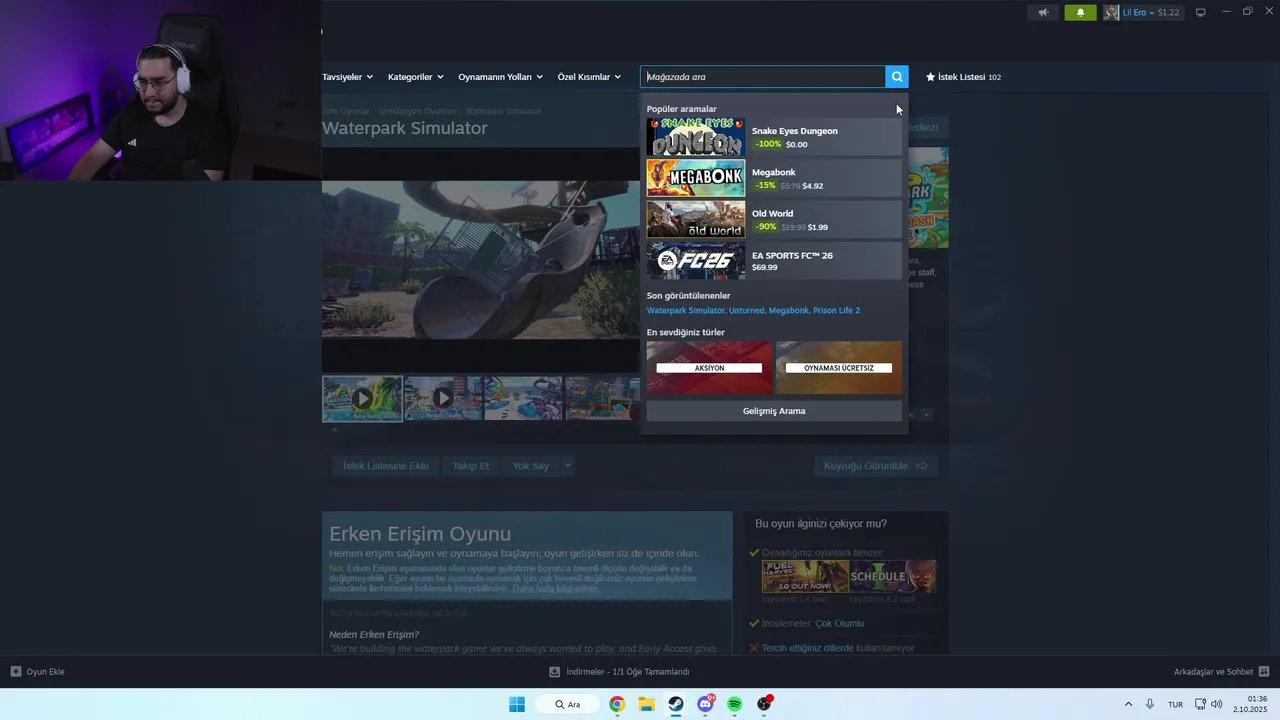Click the Lil Ero profile avatar
Viewport: 1280px width, 720px height.
1111,12
